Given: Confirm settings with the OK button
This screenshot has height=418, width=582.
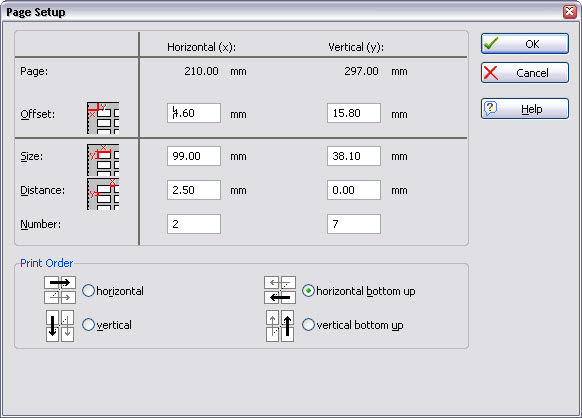Looking at the screenshot, I should click(525, 44).
